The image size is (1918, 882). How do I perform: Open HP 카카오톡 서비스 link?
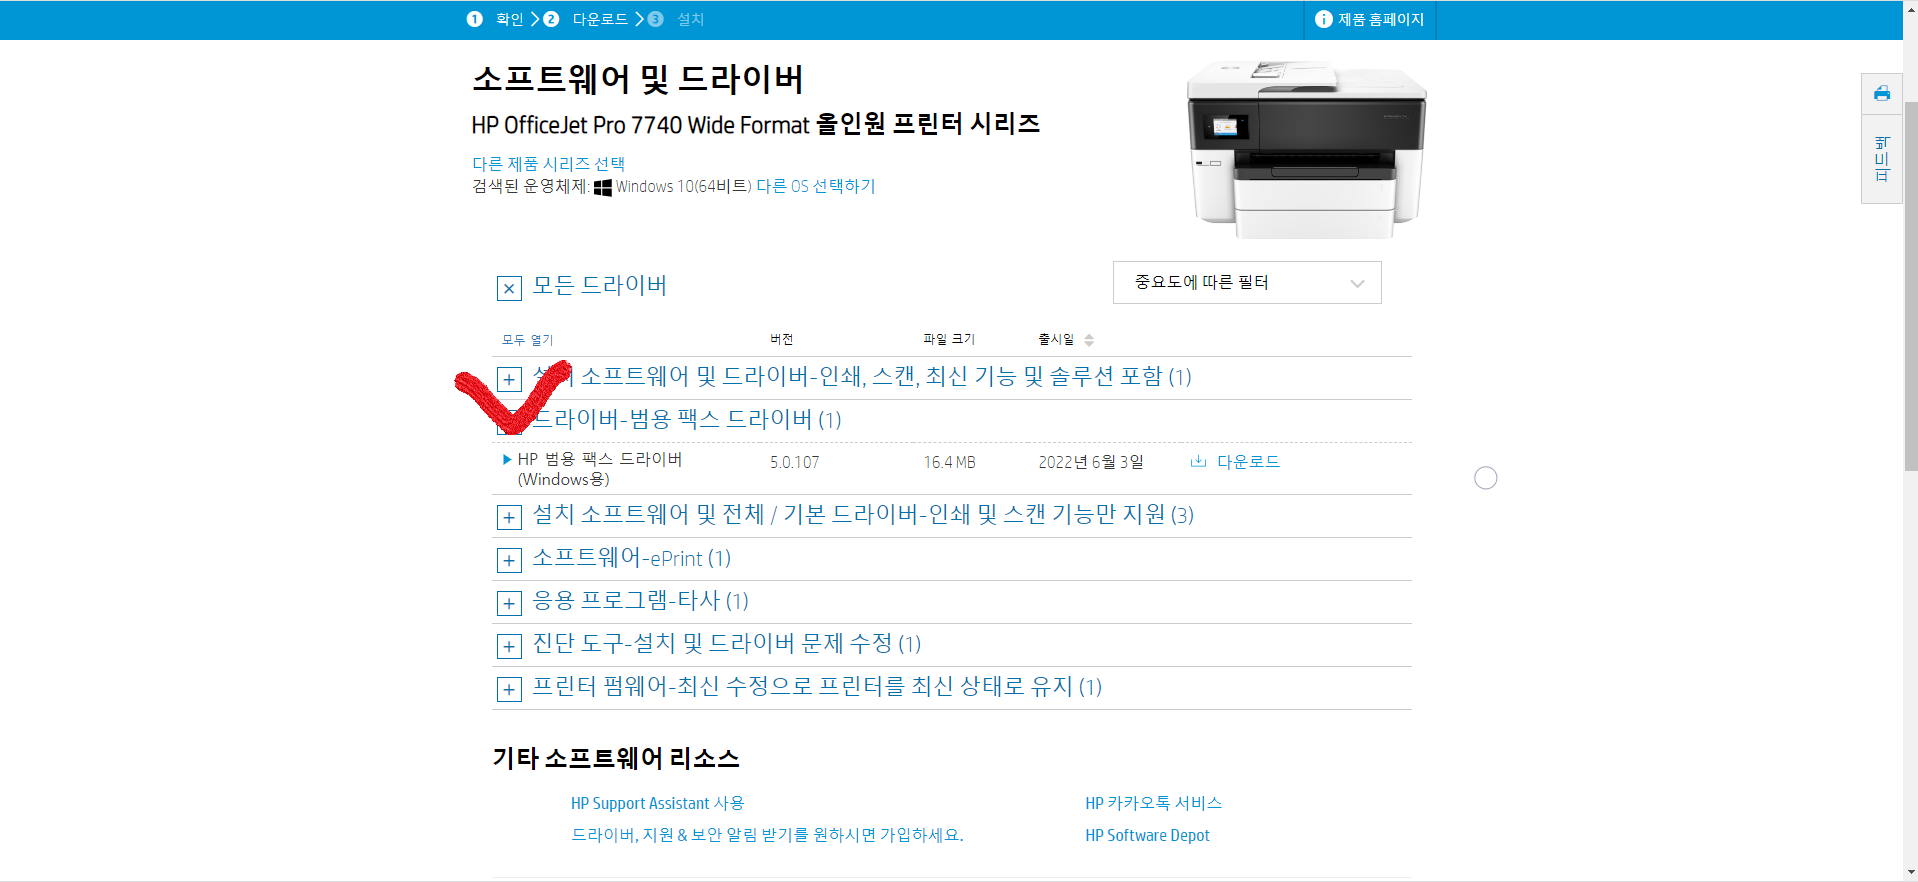coord(1153,803)
